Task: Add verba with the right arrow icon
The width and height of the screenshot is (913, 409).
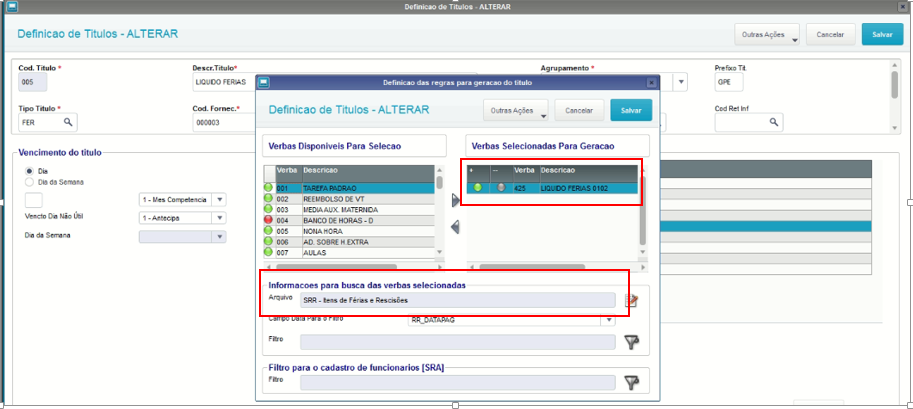Action: point(455,200)
